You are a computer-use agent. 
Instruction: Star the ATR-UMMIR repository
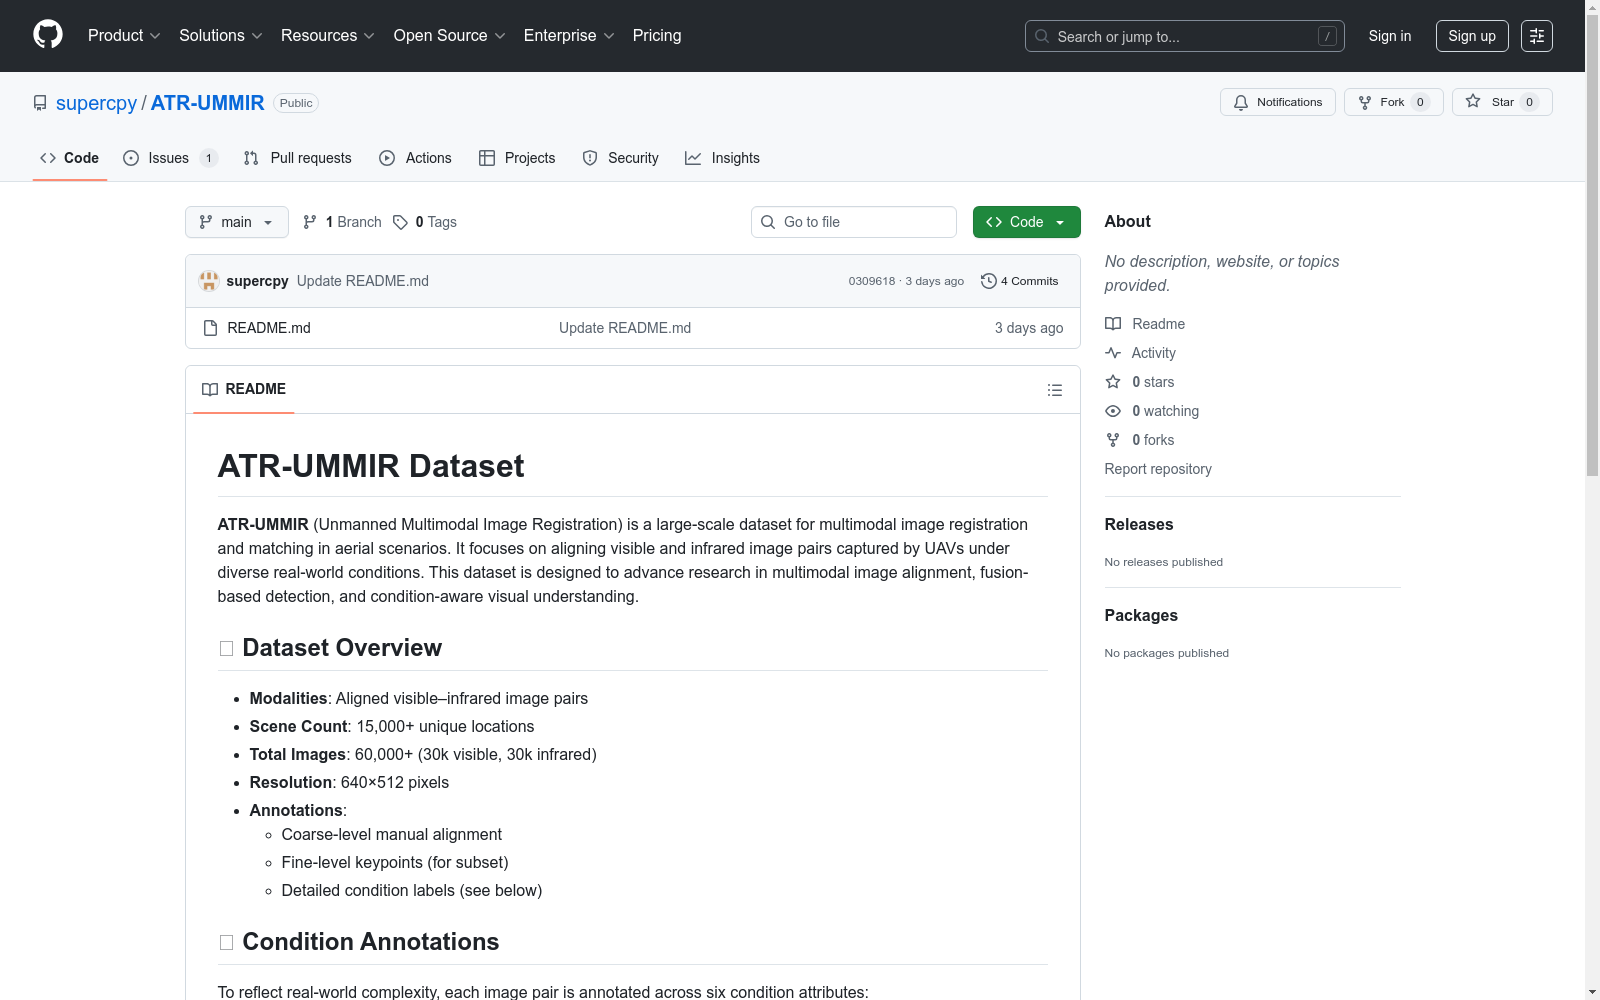point(1501,102)
